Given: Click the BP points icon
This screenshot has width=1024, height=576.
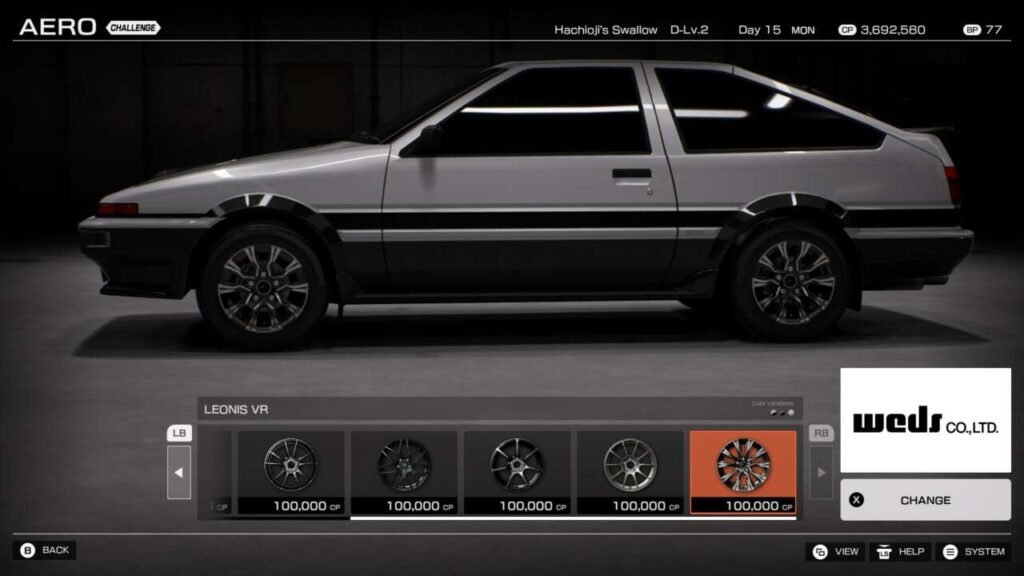Looking at the screenshot, I should [971, 30].
